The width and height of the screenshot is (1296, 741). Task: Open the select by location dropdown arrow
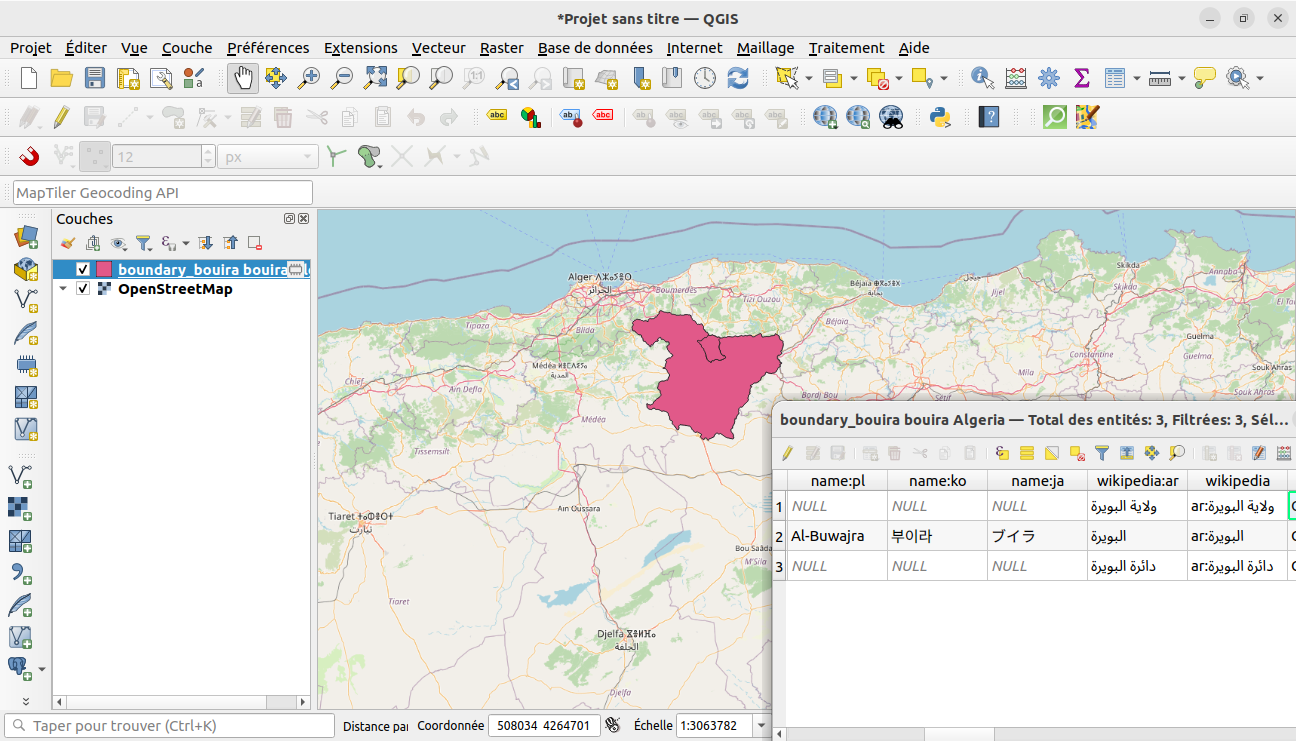coord(943,78)
